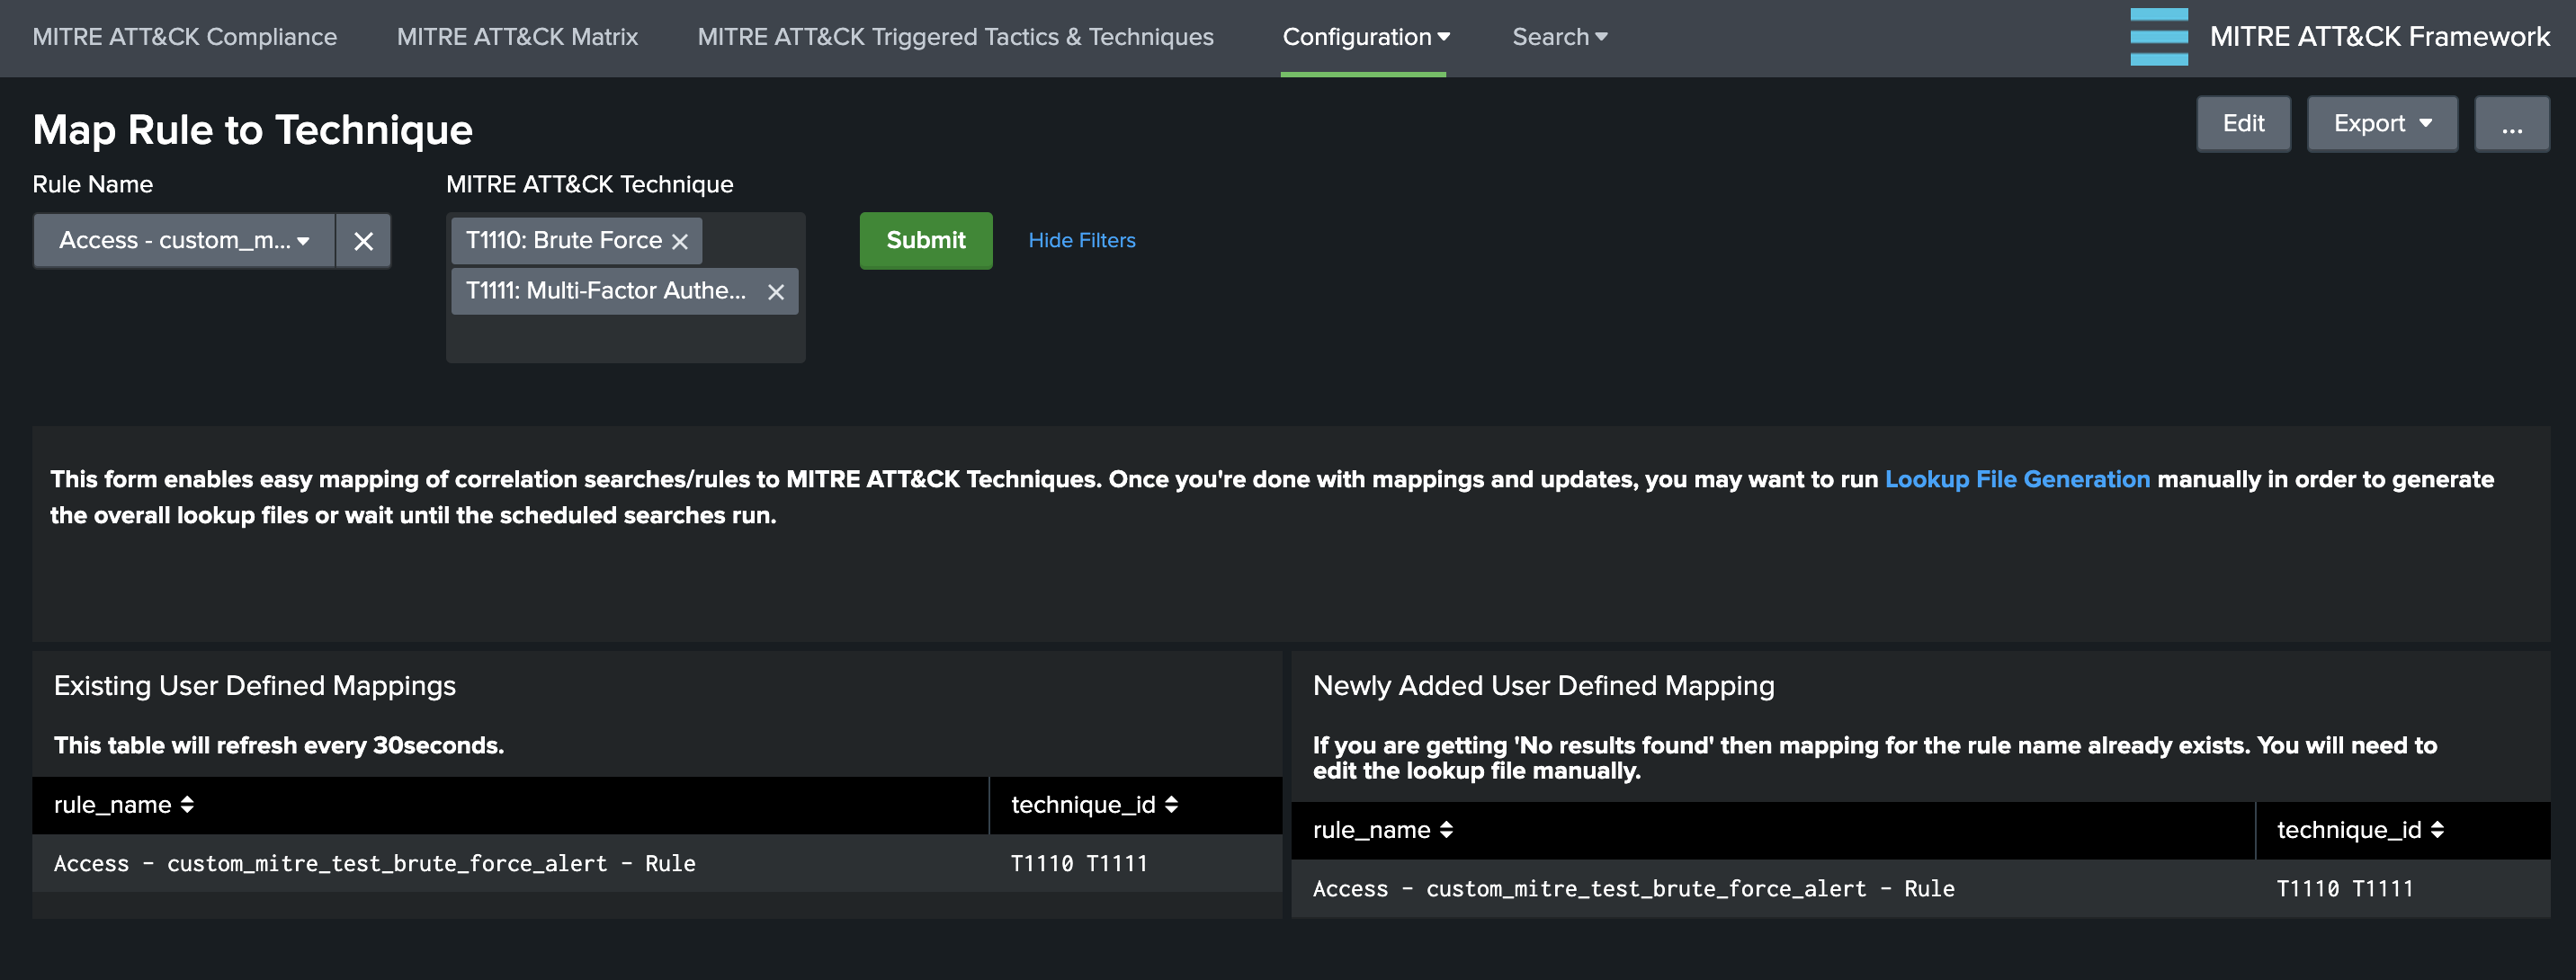The height and width of the screenshot is (980, 2576).
Task: Click the Edit dashboard button
Action: [2242, 124]
